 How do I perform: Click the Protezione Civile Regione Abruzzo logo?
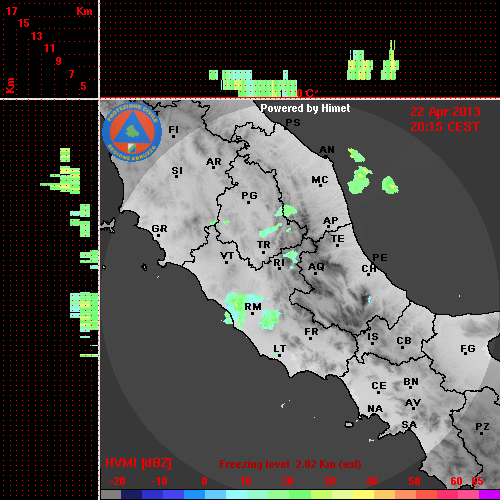[132, 132]
